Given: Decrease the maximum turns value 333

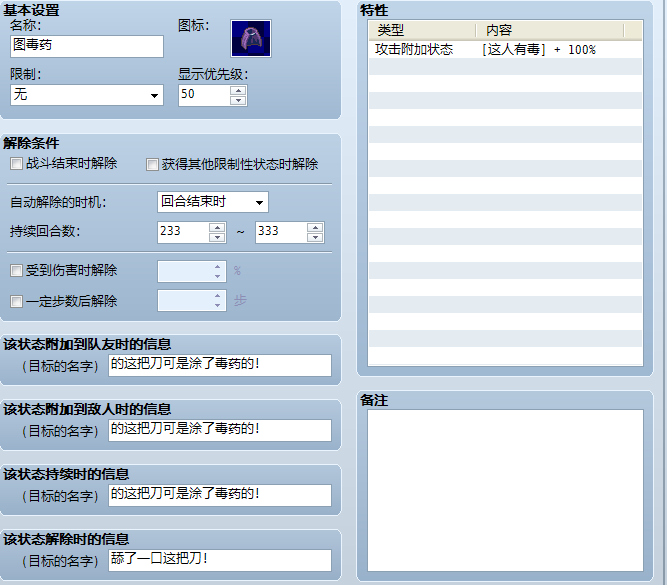Looking at the screenshot, I should [x=315, y=237].
